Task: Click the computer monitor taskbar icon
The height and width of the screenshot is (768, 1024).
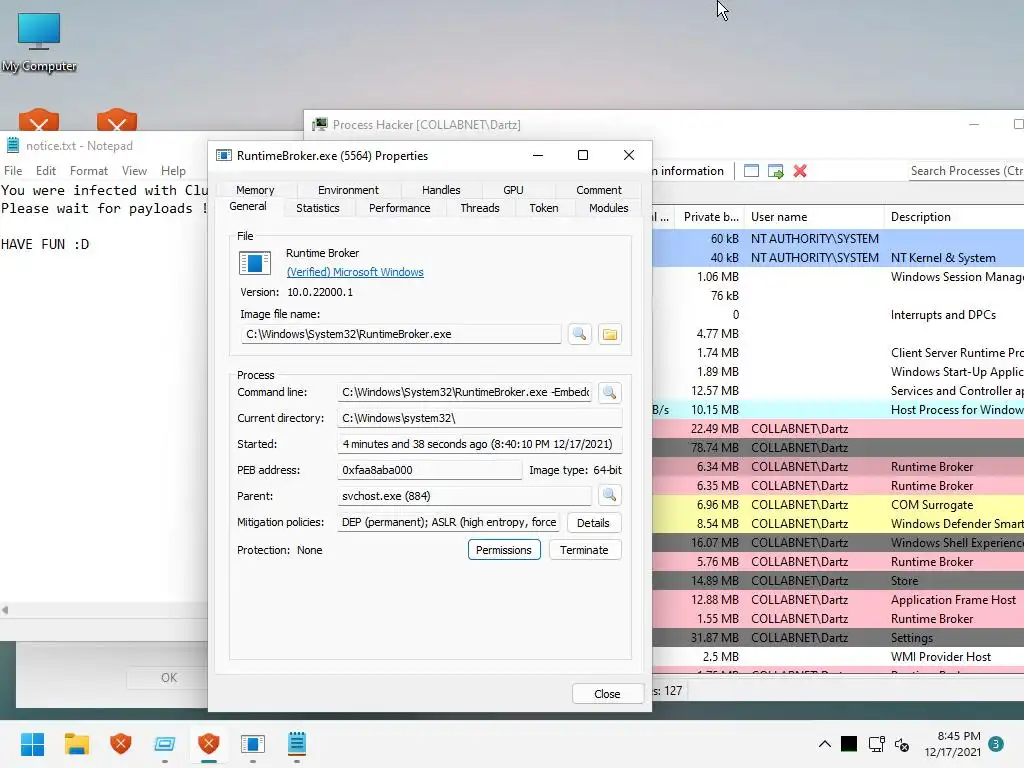Action: tap(165, 744)
